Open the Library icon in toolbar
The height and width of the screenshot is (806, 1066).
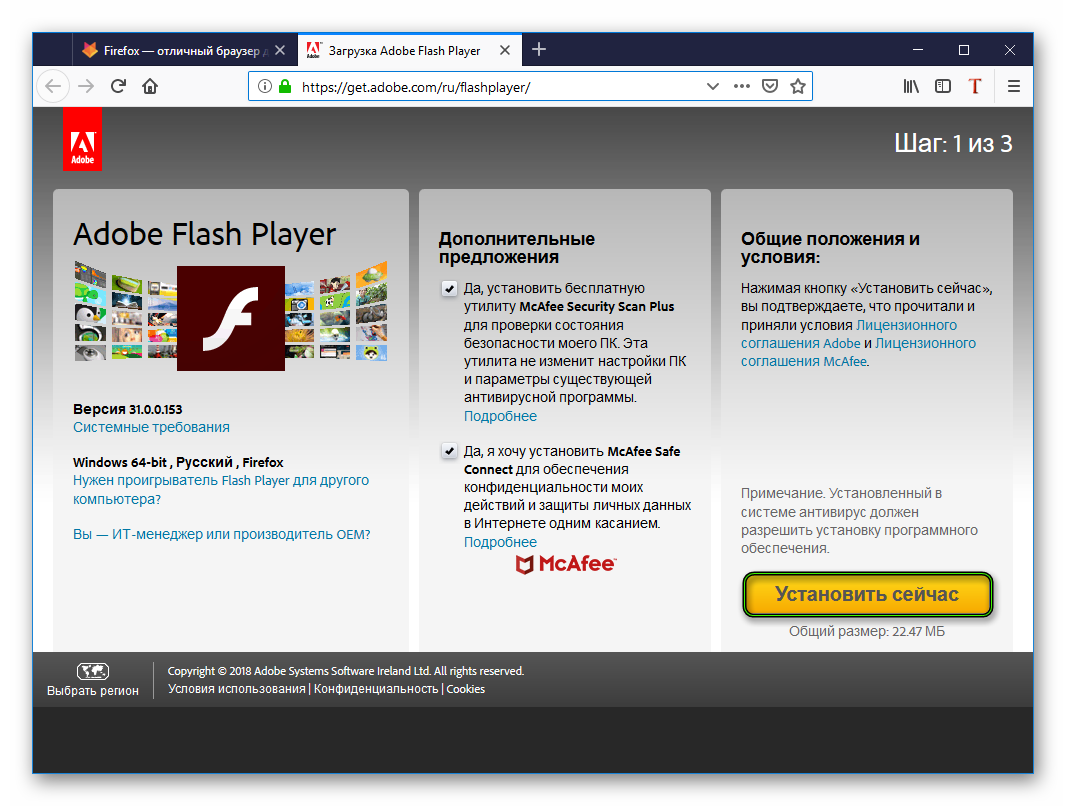[911, 86]
